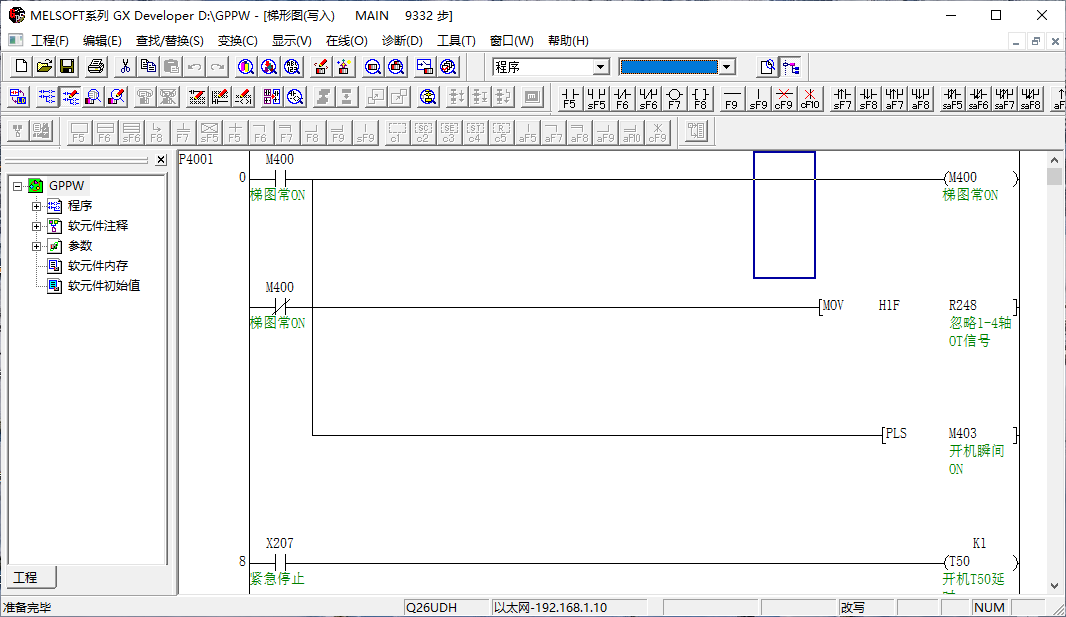Insert closed branch contact sF6

tap(649, 98)
